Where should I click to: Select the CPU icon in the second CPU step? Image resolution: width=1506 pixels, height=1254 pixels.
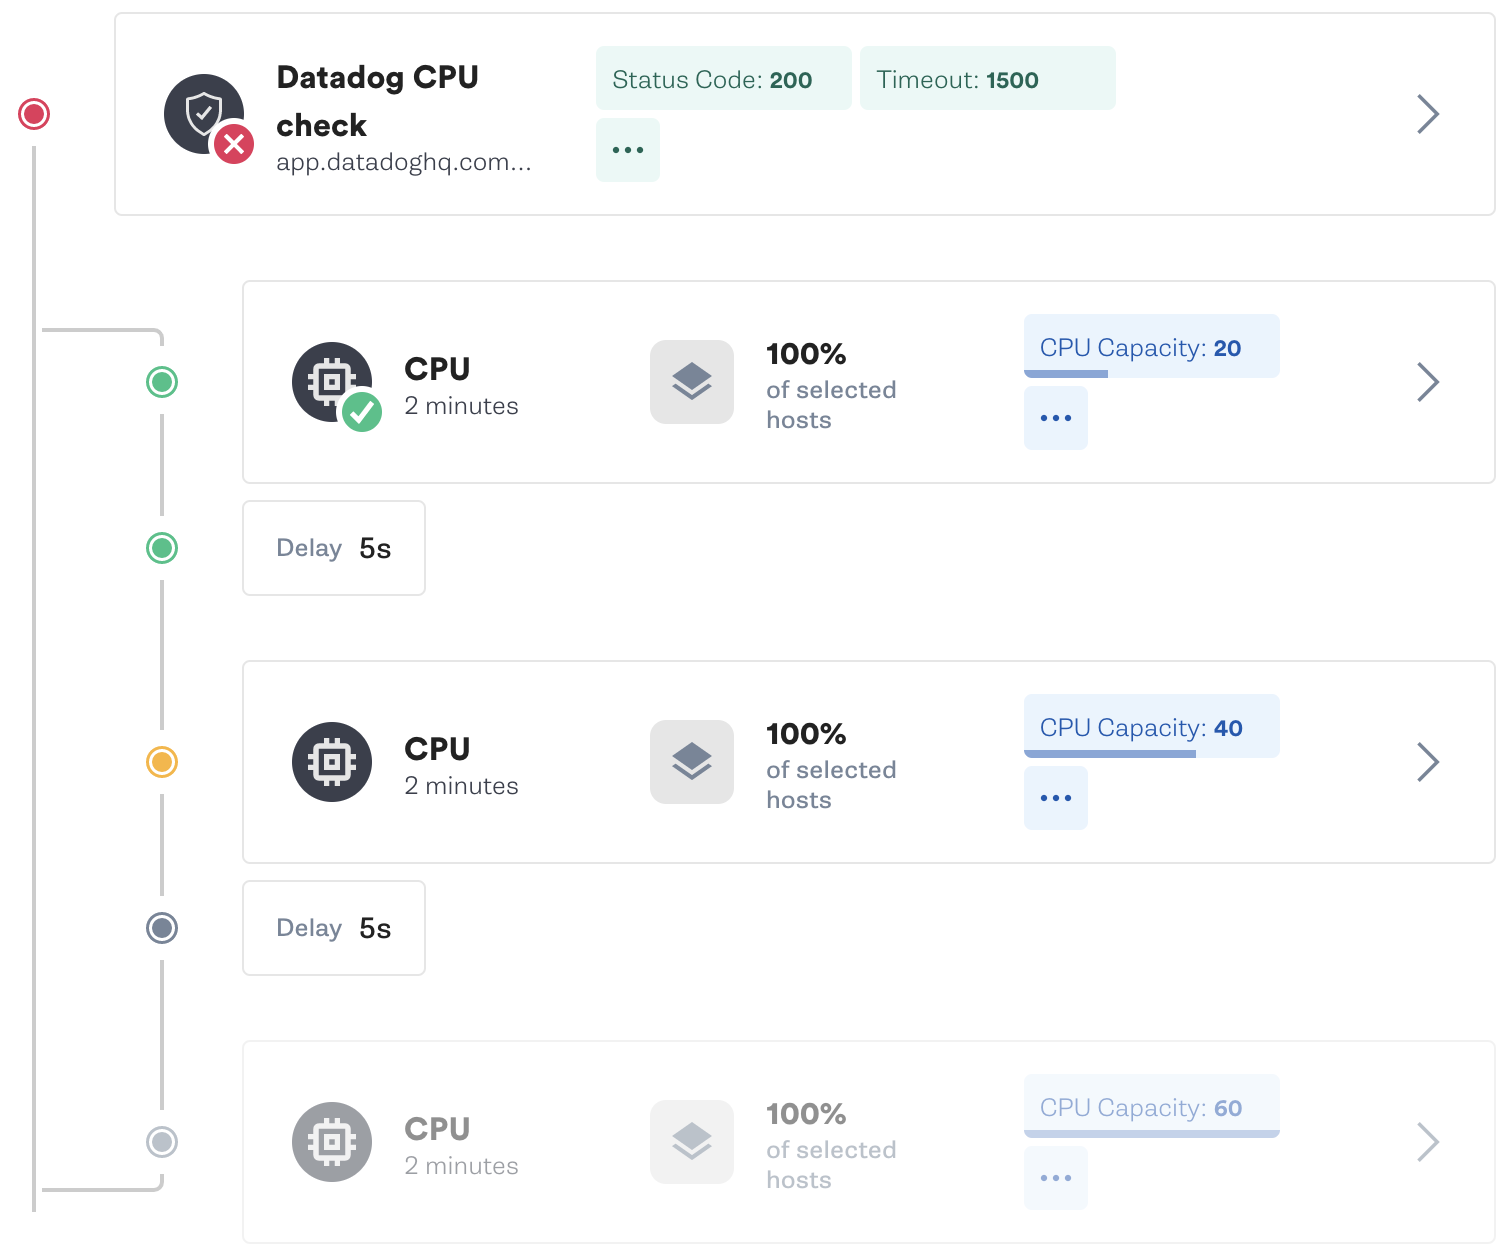click(332, 762)
